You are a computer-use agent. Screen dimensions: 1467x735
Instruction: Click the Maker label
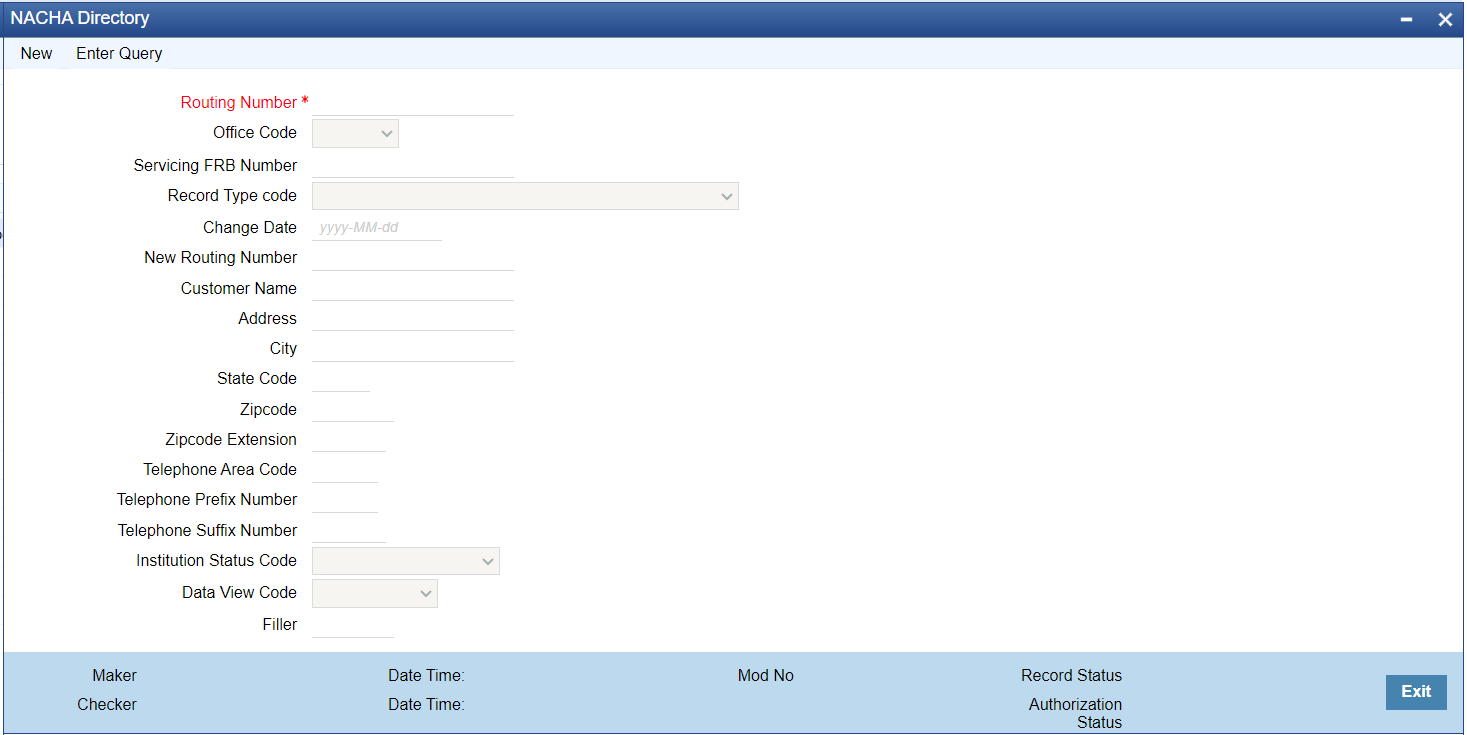pos(114,675)
